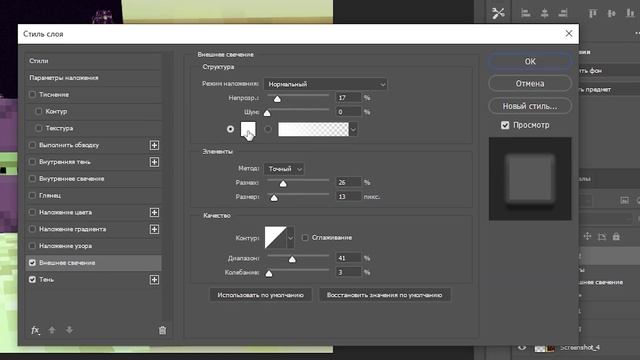Click the delete effect trash icon

[x=162, y=330]
